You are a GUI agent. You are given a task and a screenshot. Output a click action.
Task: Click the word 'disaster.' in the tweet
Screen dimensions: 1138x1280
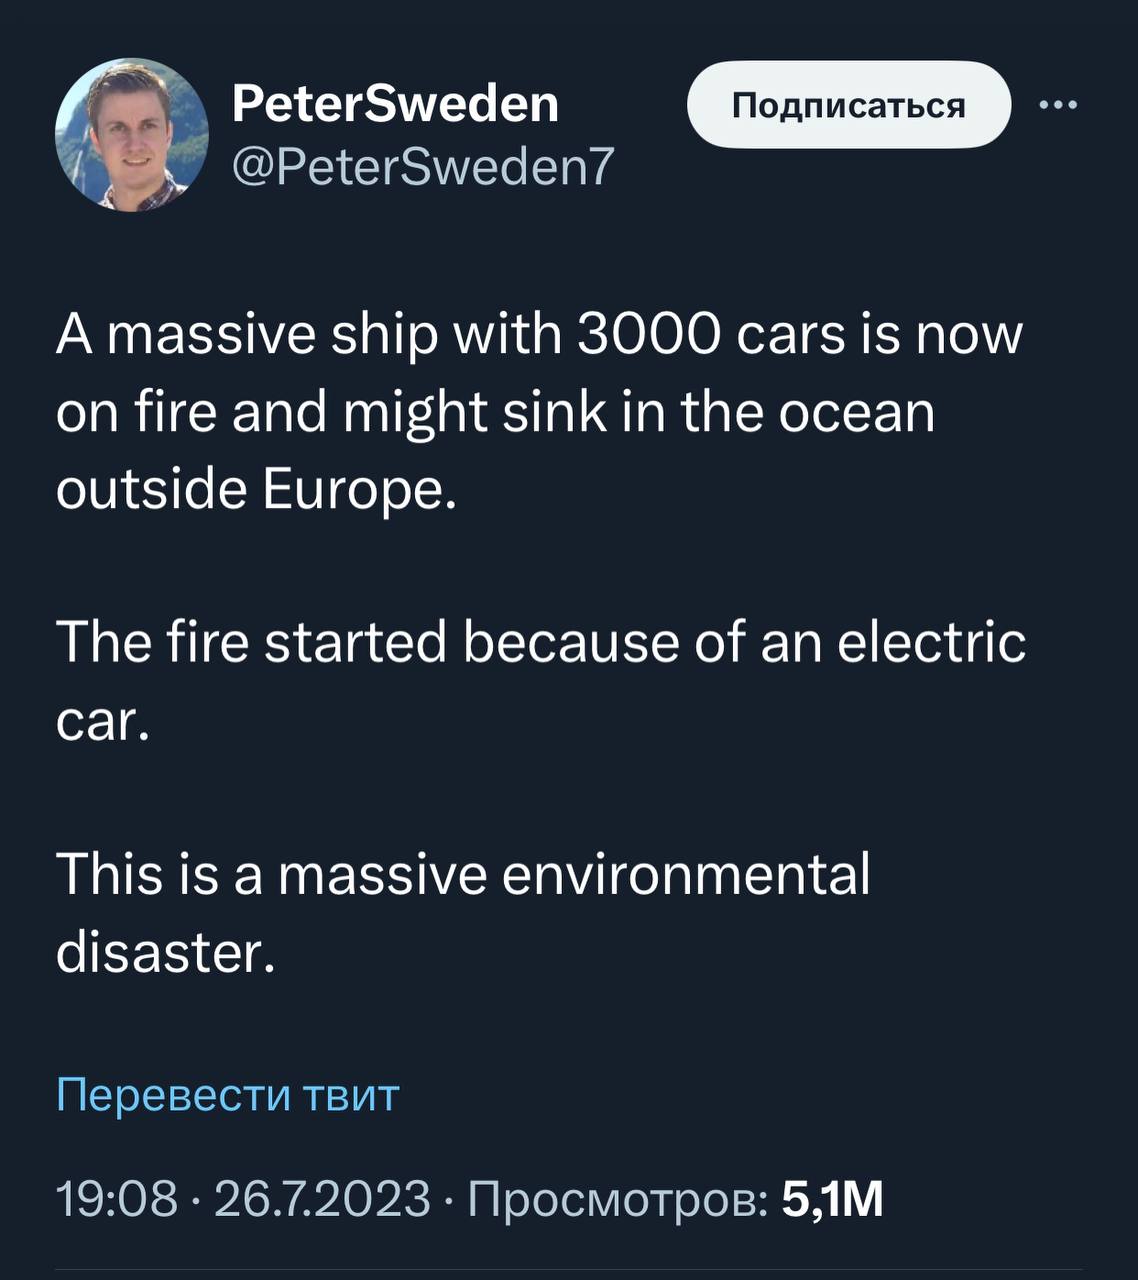click(165, 952)
